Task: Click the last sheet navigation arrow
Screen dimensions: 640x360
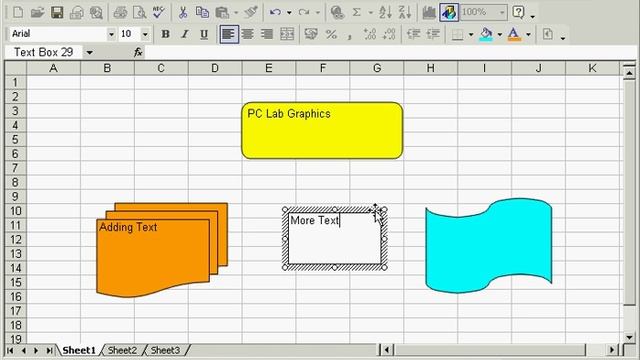Action: (x=49, y=350)
